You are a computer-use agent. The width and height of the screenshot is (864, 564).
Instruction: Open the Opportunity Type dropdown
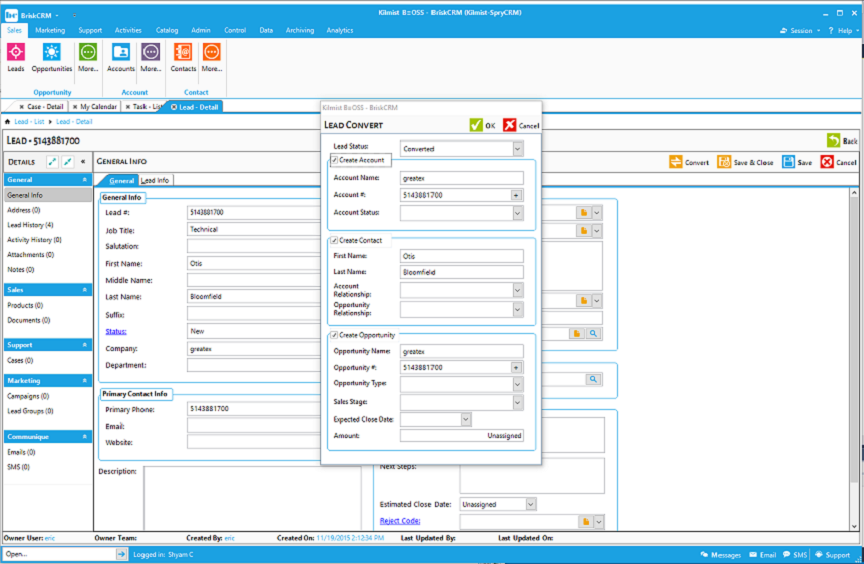tap(517, 384)
